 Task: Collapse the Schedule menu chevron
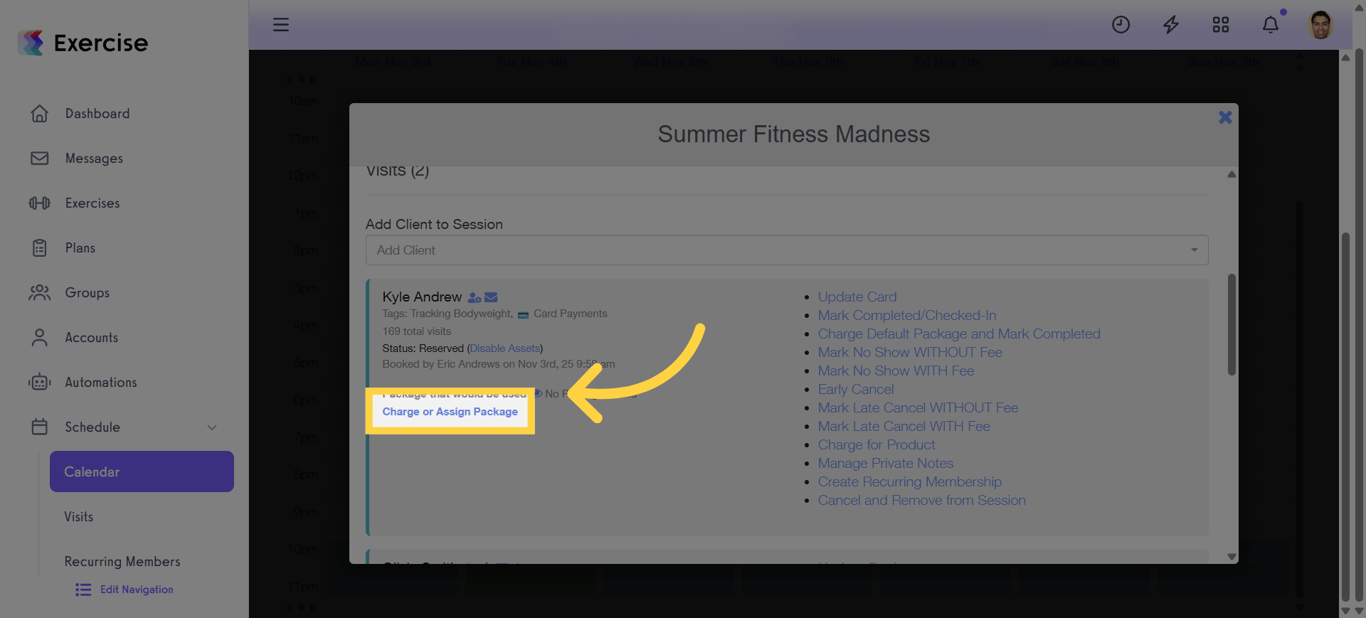pyautogui.click(x=212, y=427)
